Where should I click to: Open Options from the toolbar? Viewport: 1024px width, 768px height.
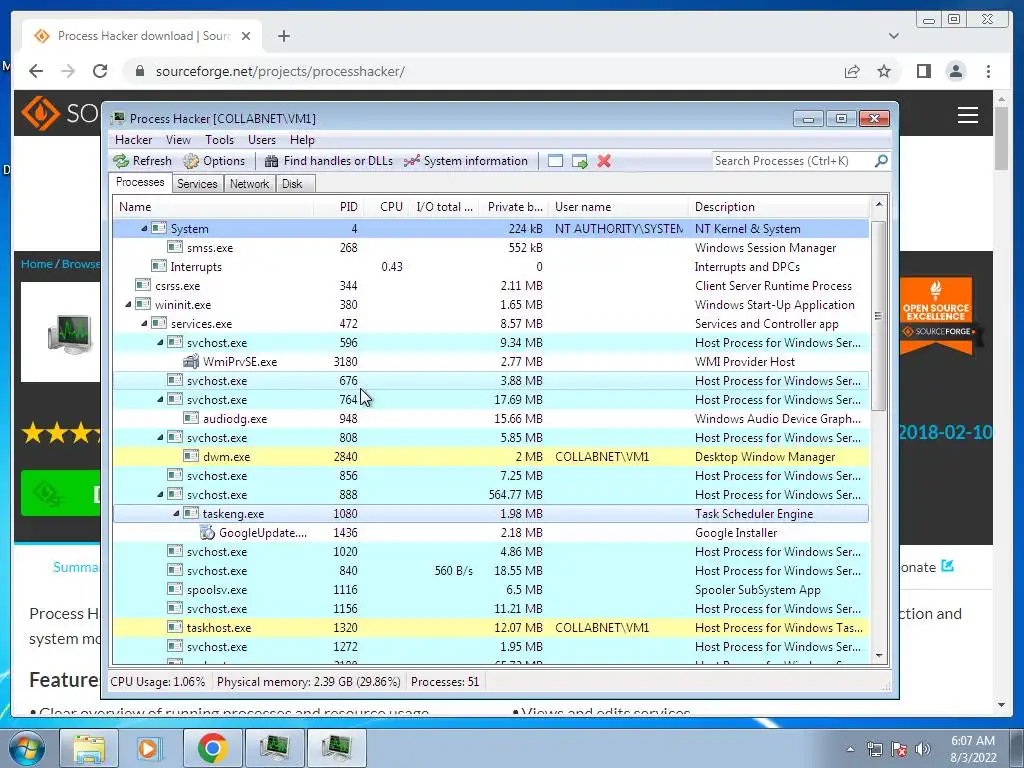[214, 161]
